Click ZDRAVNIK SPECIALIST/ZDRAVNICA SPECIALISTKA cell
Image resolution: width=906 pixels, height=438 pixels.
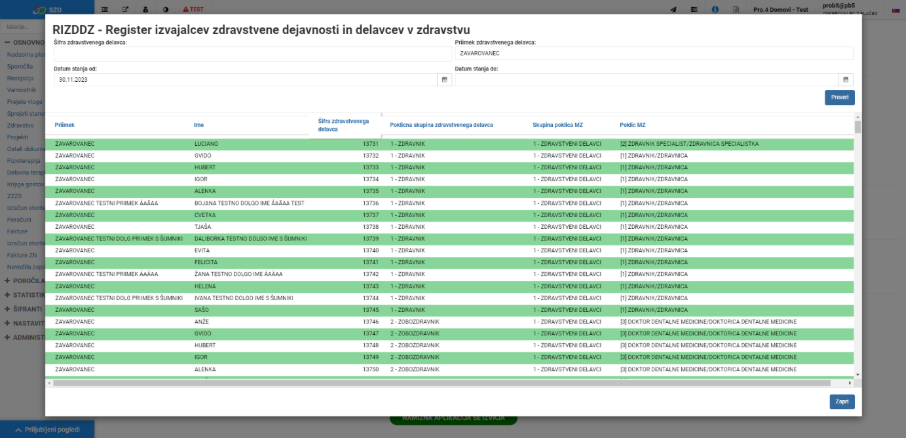689,144
